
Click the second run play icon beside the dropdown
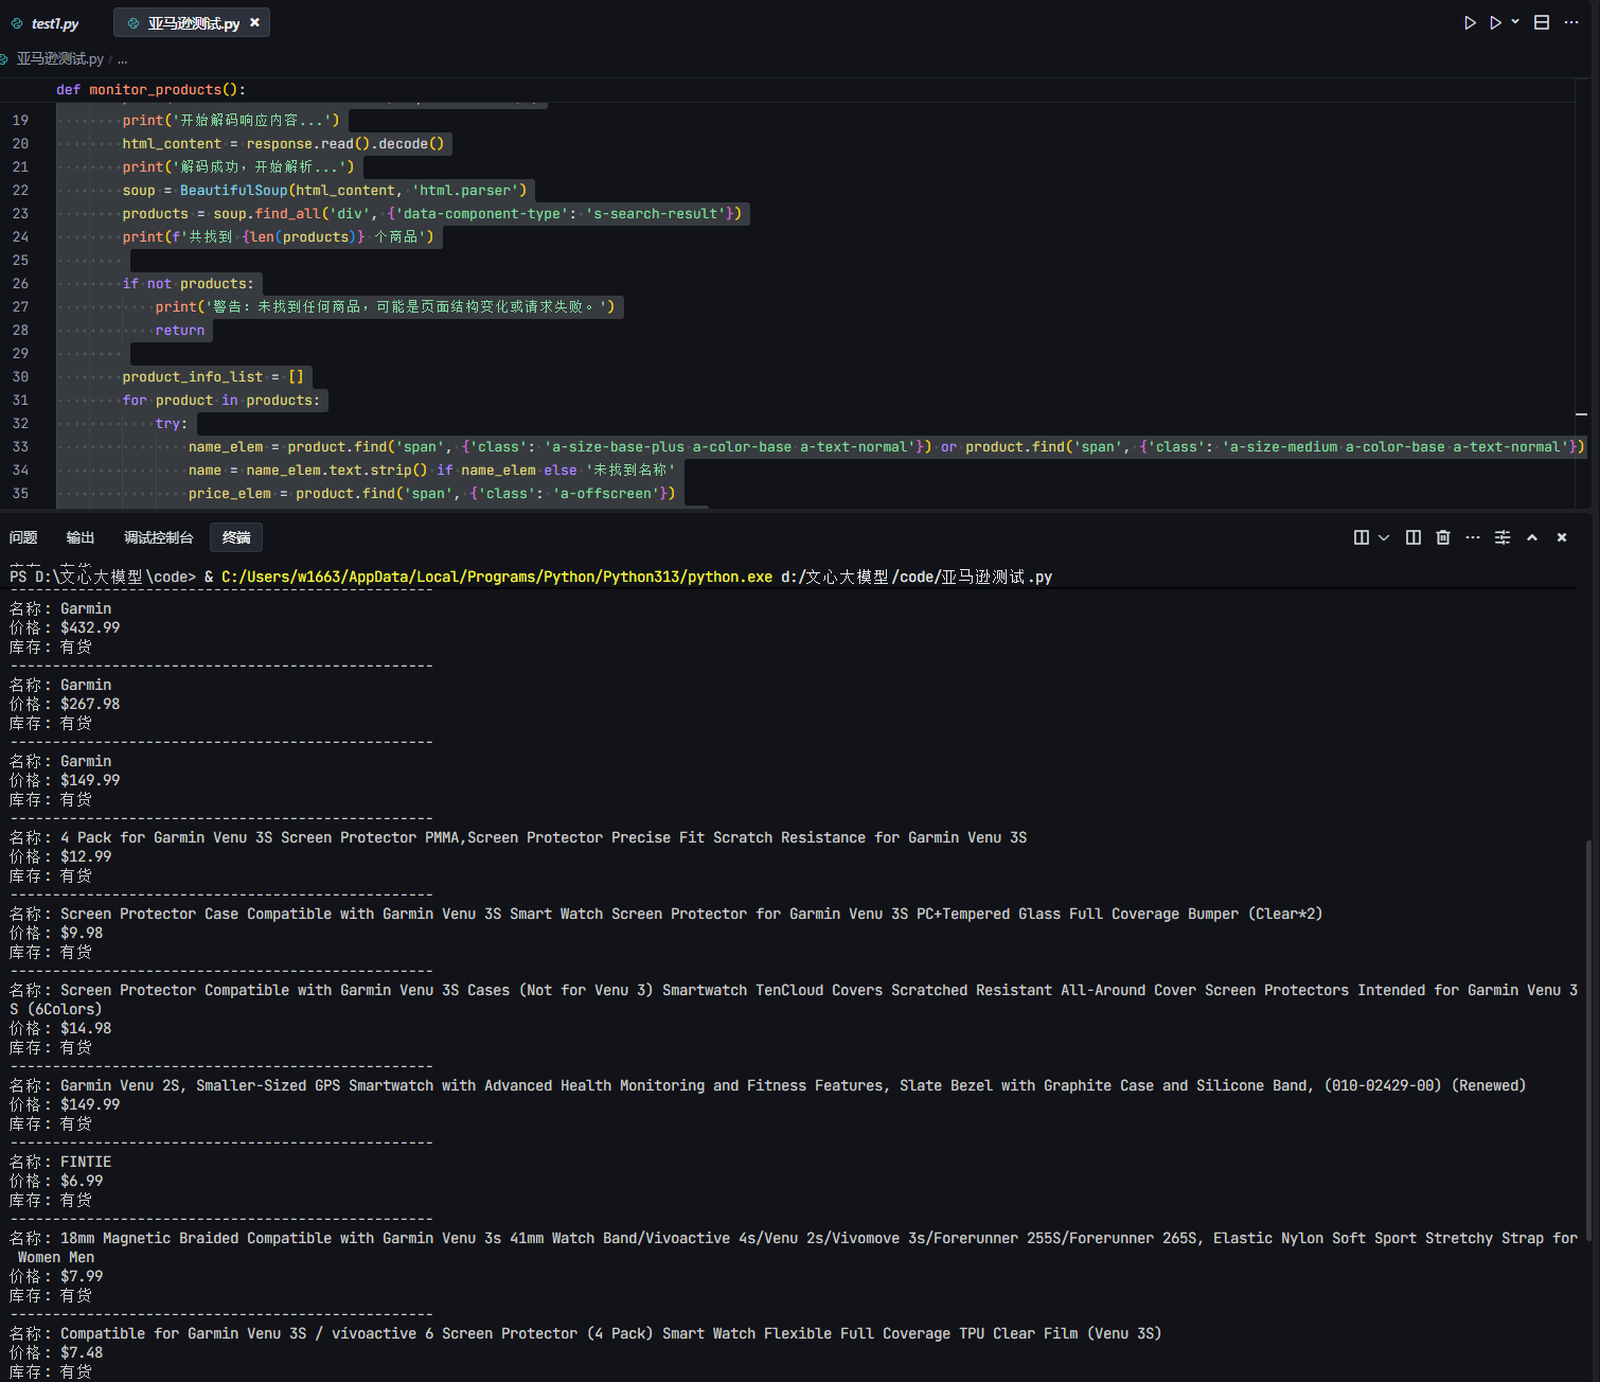1495,22
